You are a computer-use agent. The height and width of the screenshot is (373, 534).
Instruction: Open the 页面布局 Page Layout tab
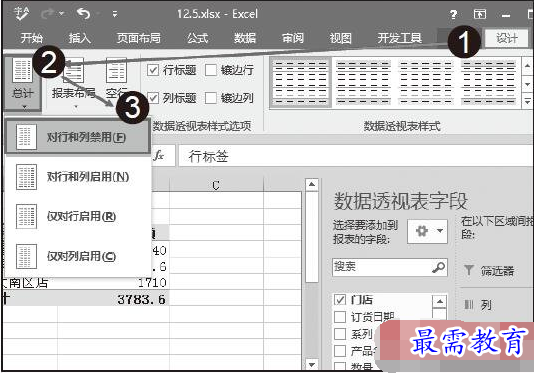tap(139, 38)
